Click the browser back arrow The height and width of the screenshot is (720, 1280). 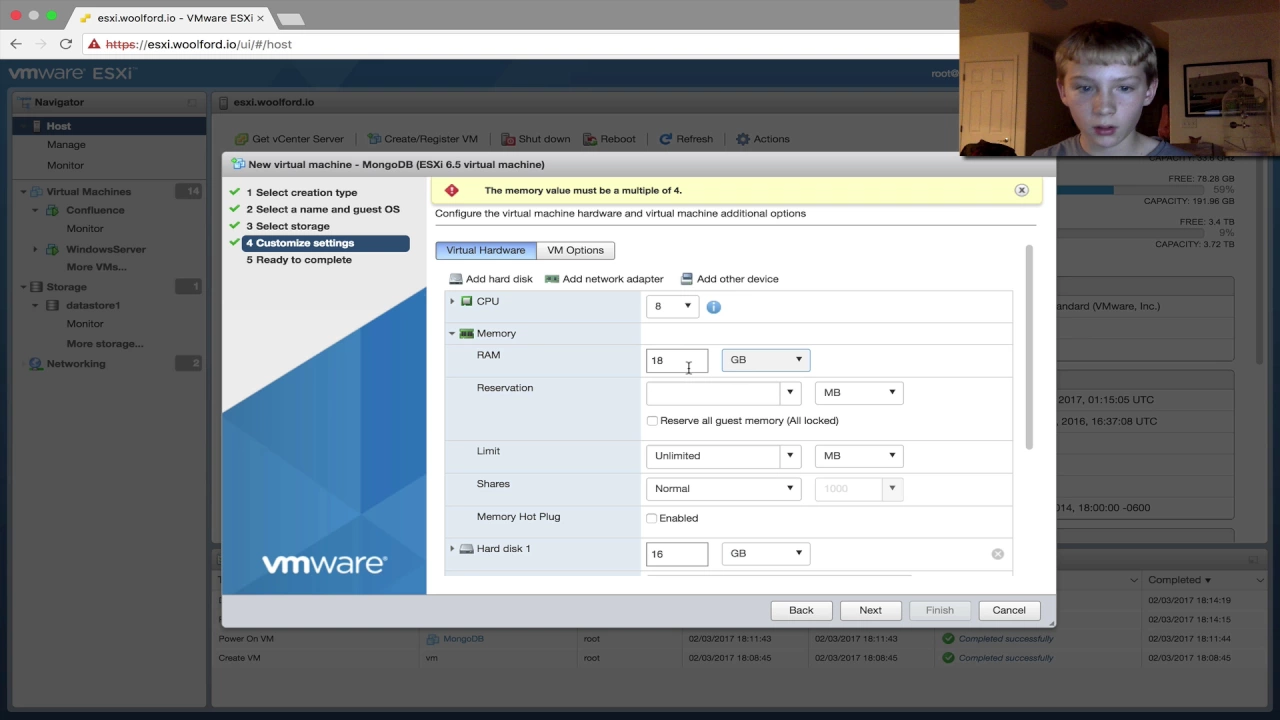click(x=16, y=44)
